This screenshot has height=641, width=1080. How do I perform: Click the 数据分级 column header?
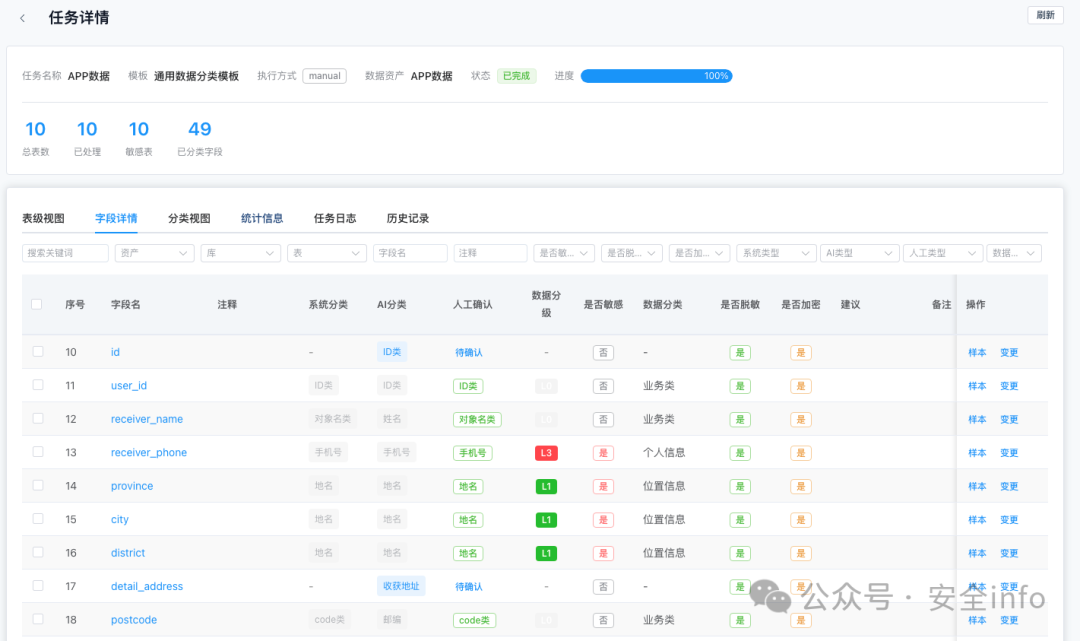click(x=546, y=304)
